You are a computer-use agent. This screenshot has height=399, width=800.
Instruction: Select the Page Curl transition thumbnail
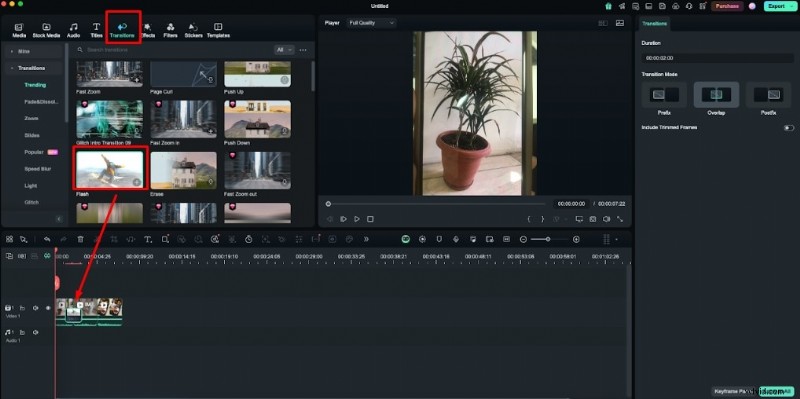[184, 74]
